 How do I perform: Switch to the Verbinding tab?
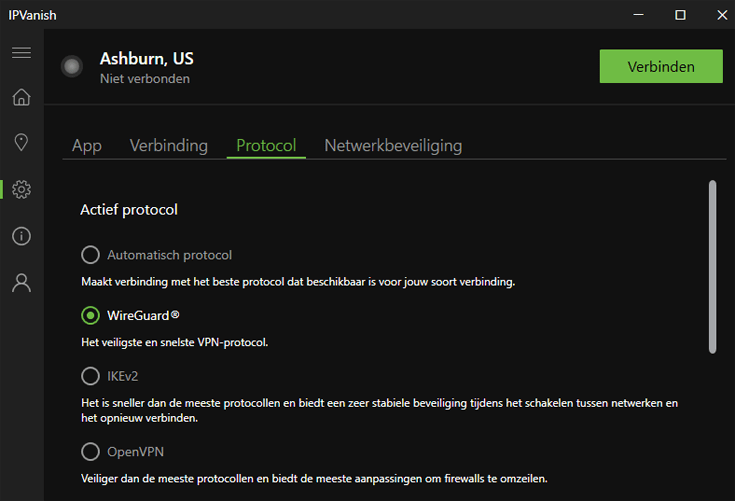click(x=169, y=146)
